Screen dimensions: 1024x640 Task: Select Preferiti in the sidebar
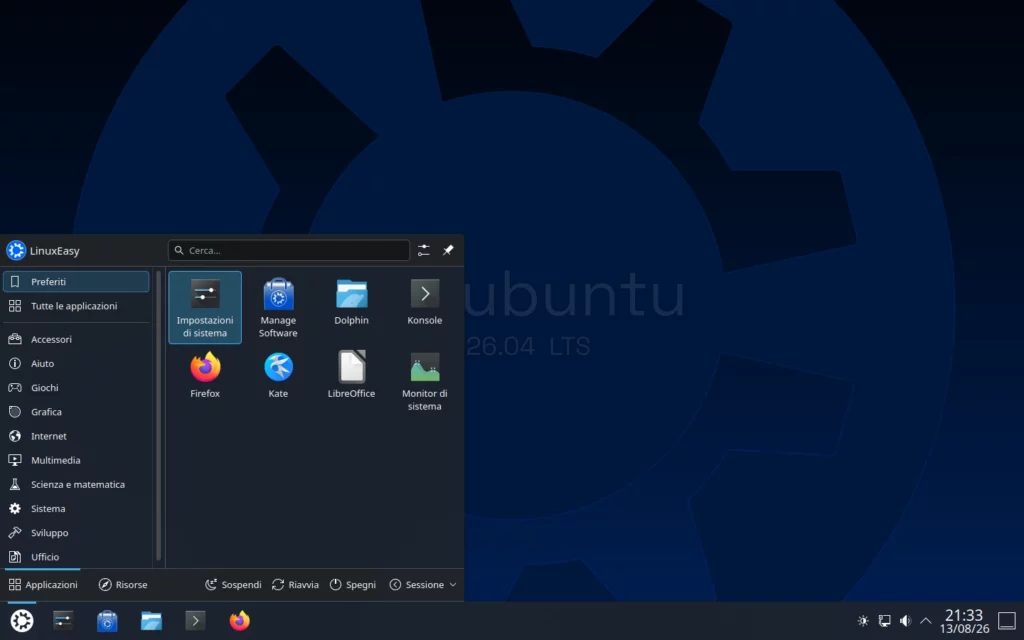(76, 281)
